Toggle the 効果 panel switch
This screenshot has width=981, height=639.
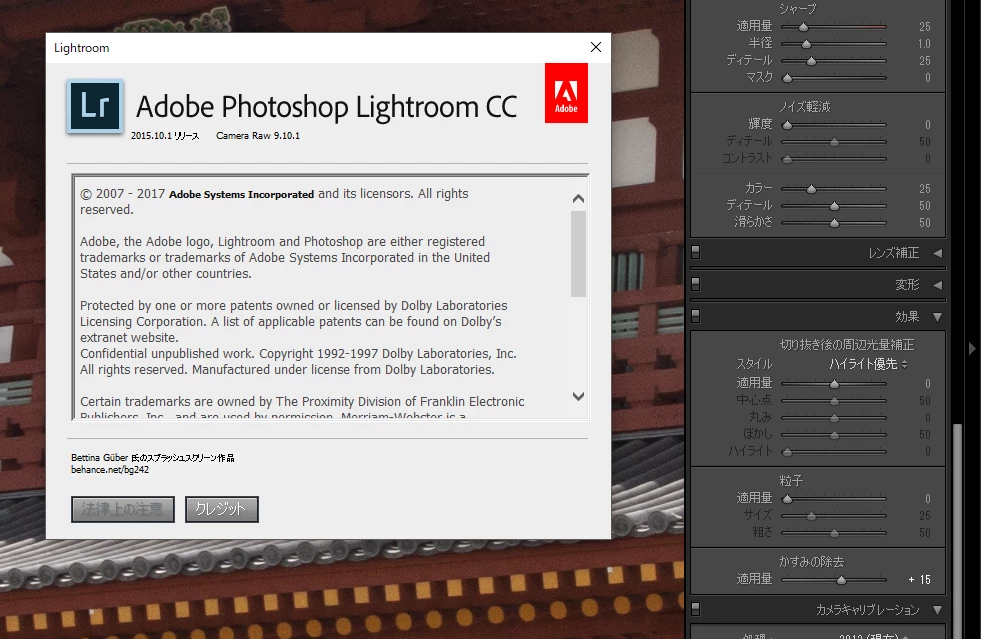[696, 316]
